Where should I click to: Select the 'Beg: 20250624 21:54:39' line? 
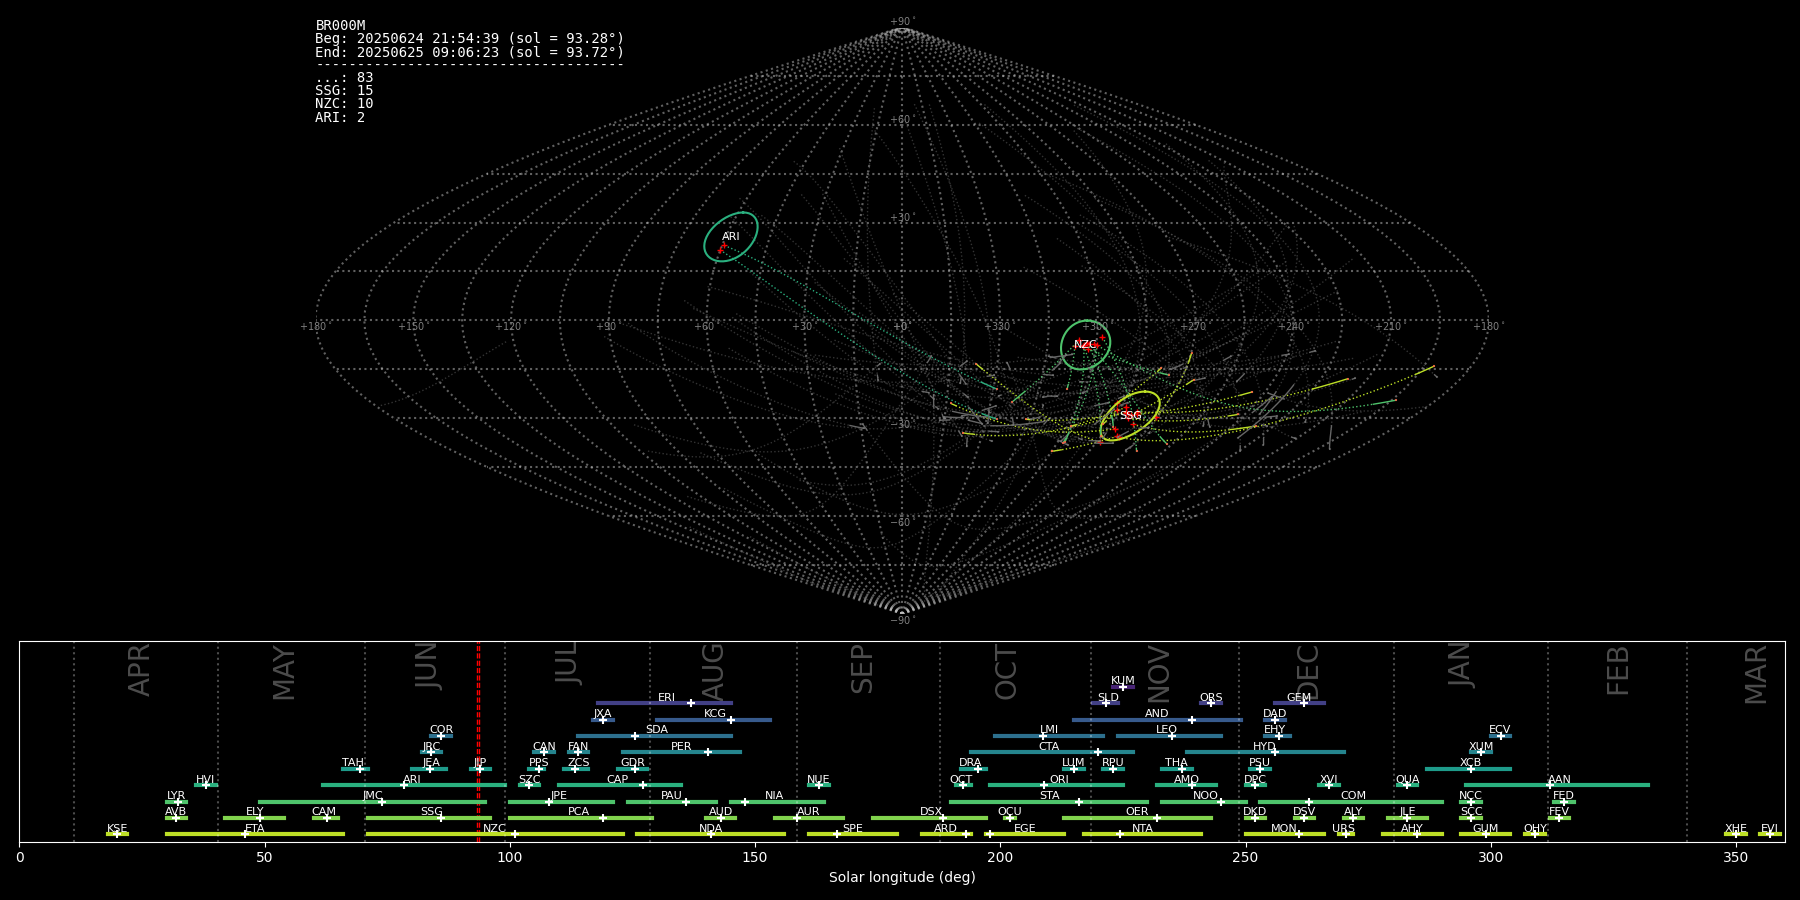(x=469, y=39)
